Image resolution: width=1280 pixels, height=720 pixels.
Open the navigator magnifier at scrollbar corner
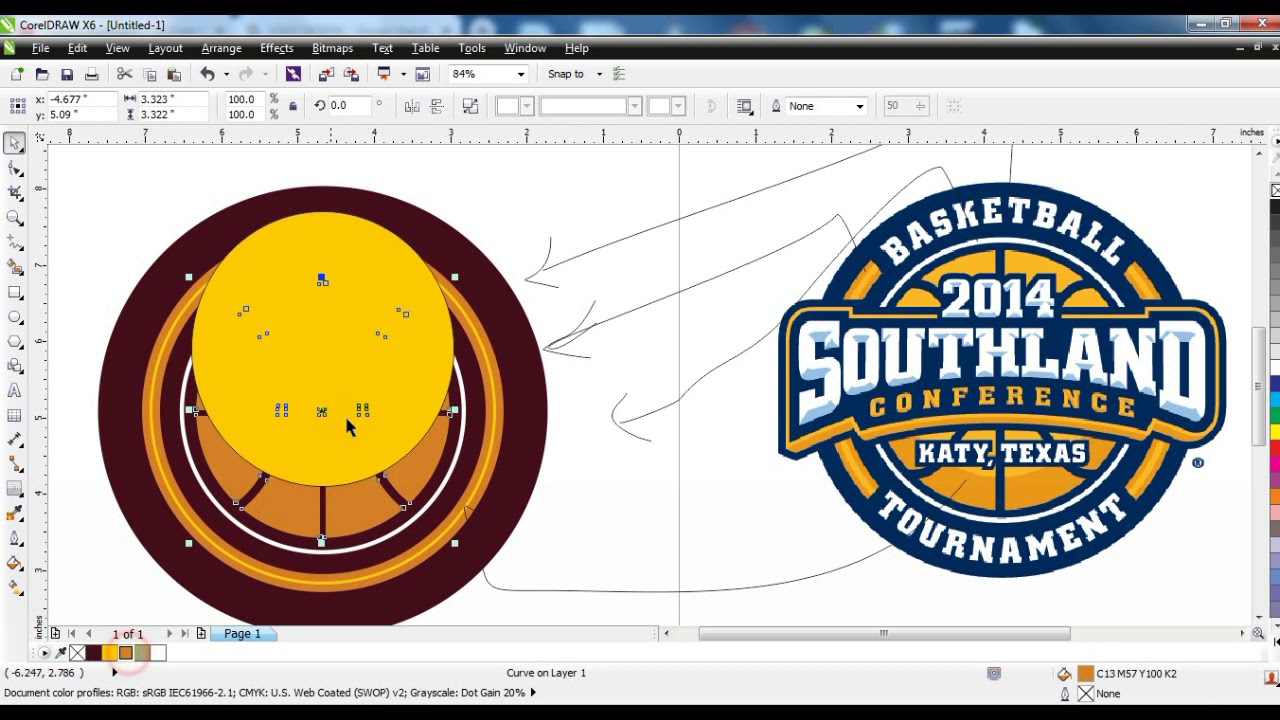click(x=1258, y=633)
